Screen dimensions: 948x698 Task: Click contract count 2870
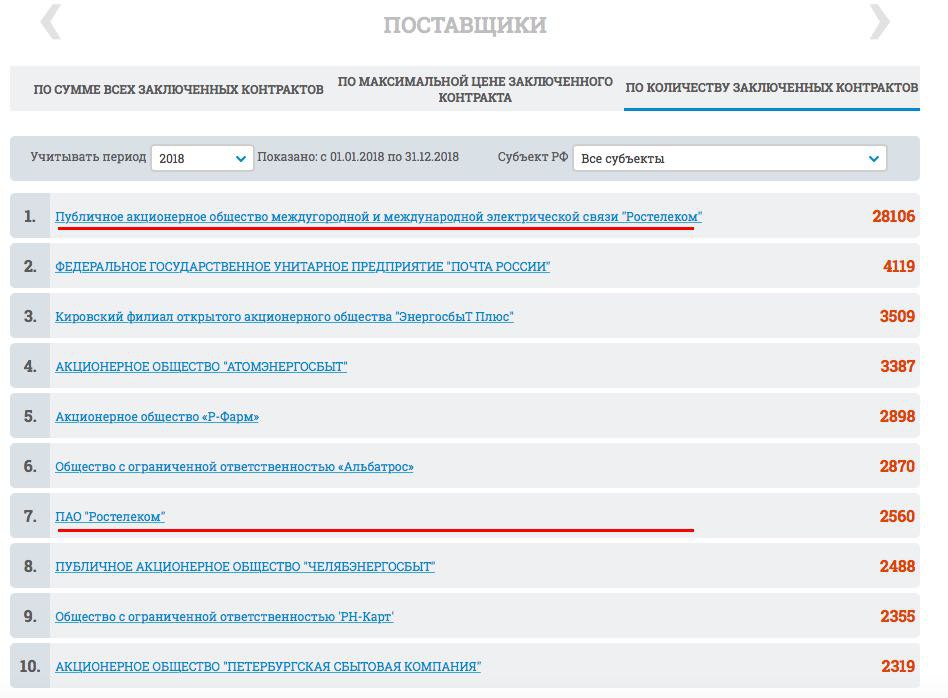(x=897, y=466)
